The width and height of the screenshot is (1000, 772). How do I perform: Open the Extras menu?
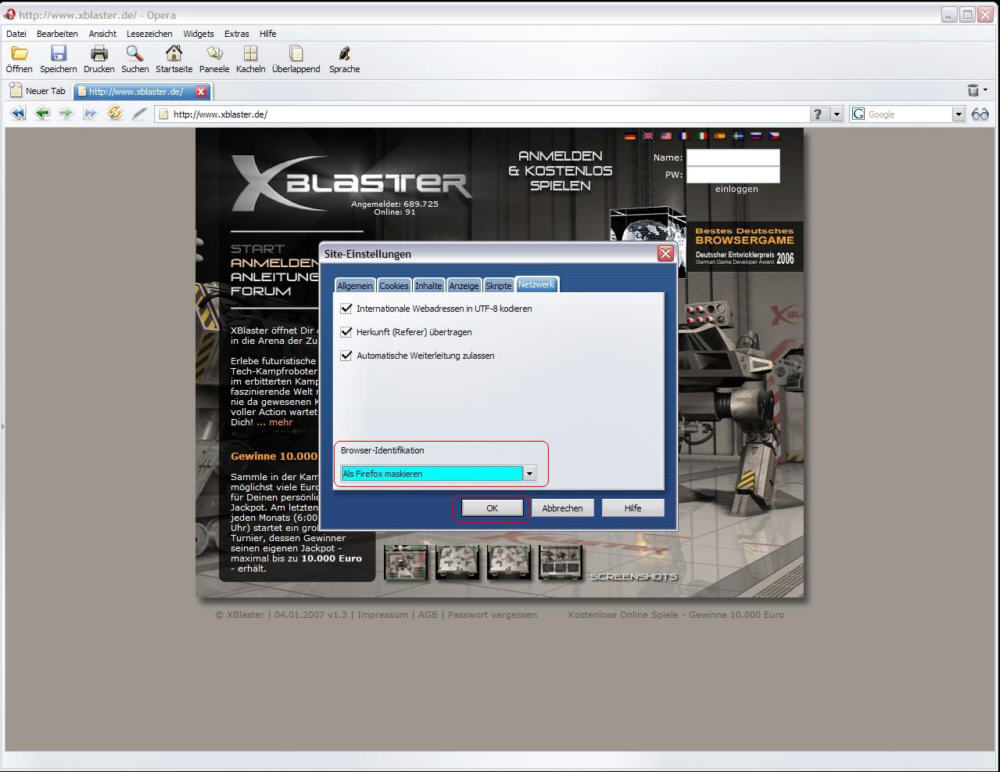(x=237, y=34)
